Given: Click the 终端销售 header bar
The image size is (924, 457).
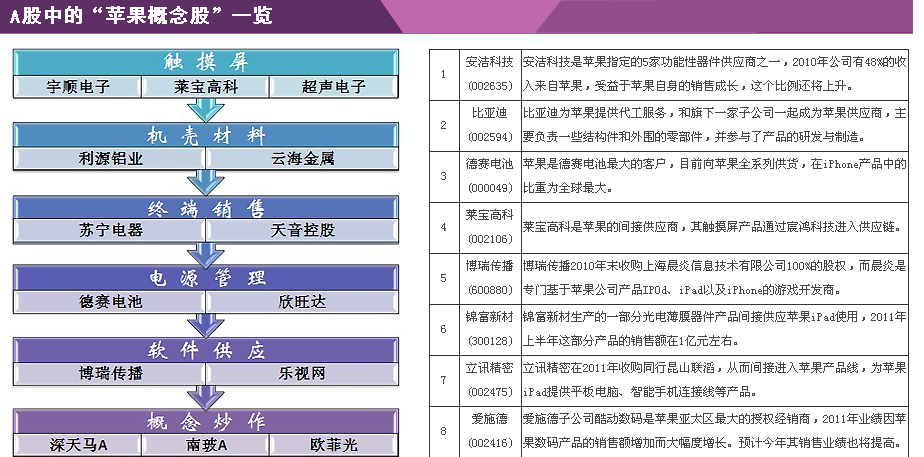Looking at the screenshot, I should pyautogui.click(x=206, y=208).
